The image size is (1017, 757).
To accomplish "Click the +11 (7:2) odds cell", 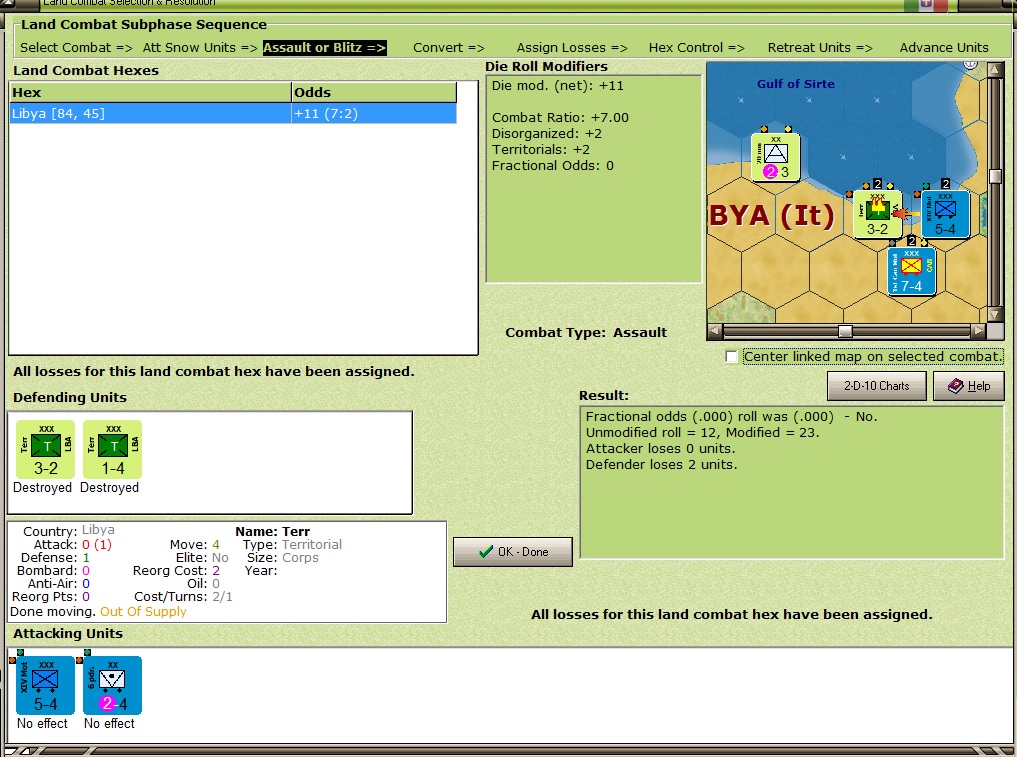I will (x=374, y=114).
